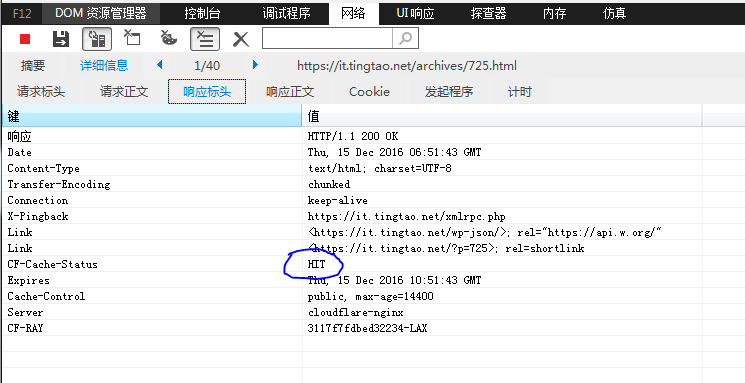Select the Expires header key
745x383 pixels.
pyautogui.click(x=29, y=281)
